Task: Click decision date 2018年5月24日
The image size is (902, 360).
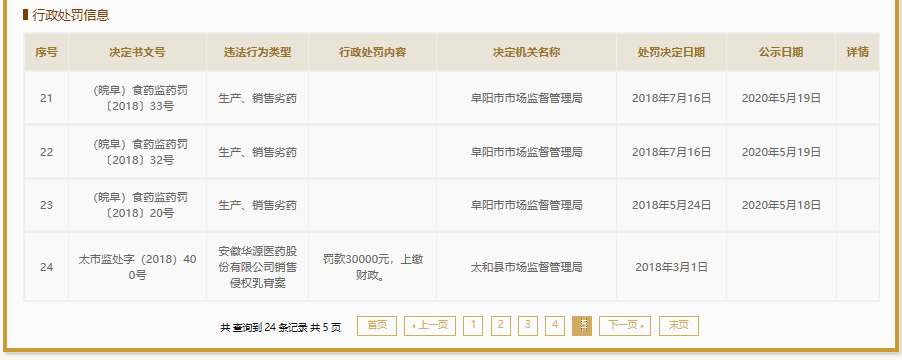Action: pos(671,205)
